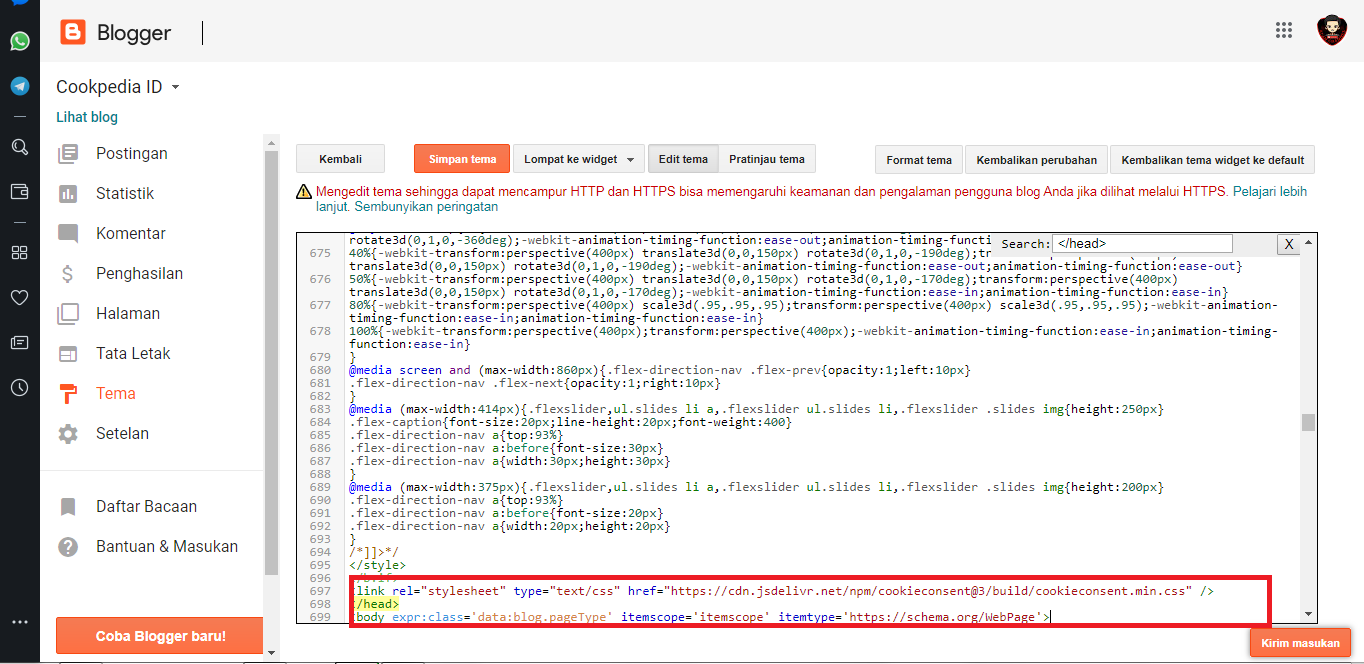Click the profile avatar picture
This screenshot has width=1364, height=664.
click(1332, 30)
